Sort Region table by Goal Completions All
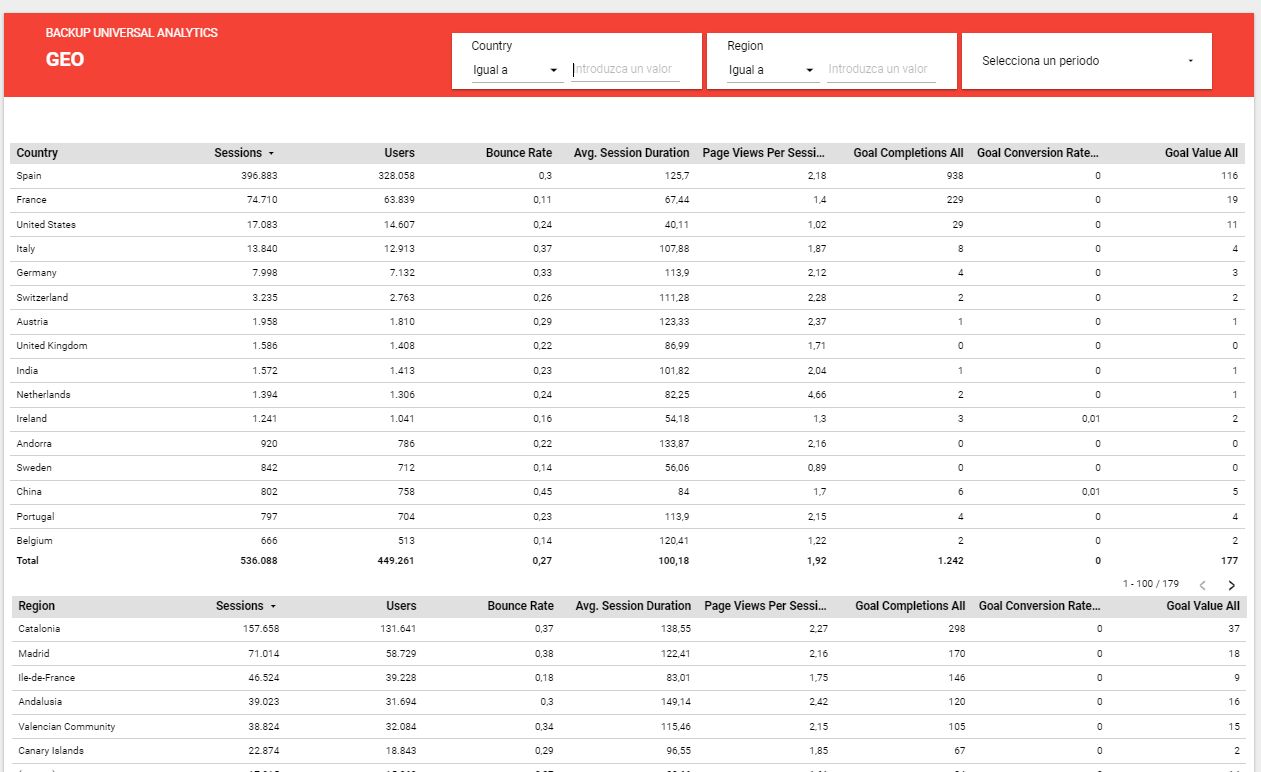 coord(910,606)
